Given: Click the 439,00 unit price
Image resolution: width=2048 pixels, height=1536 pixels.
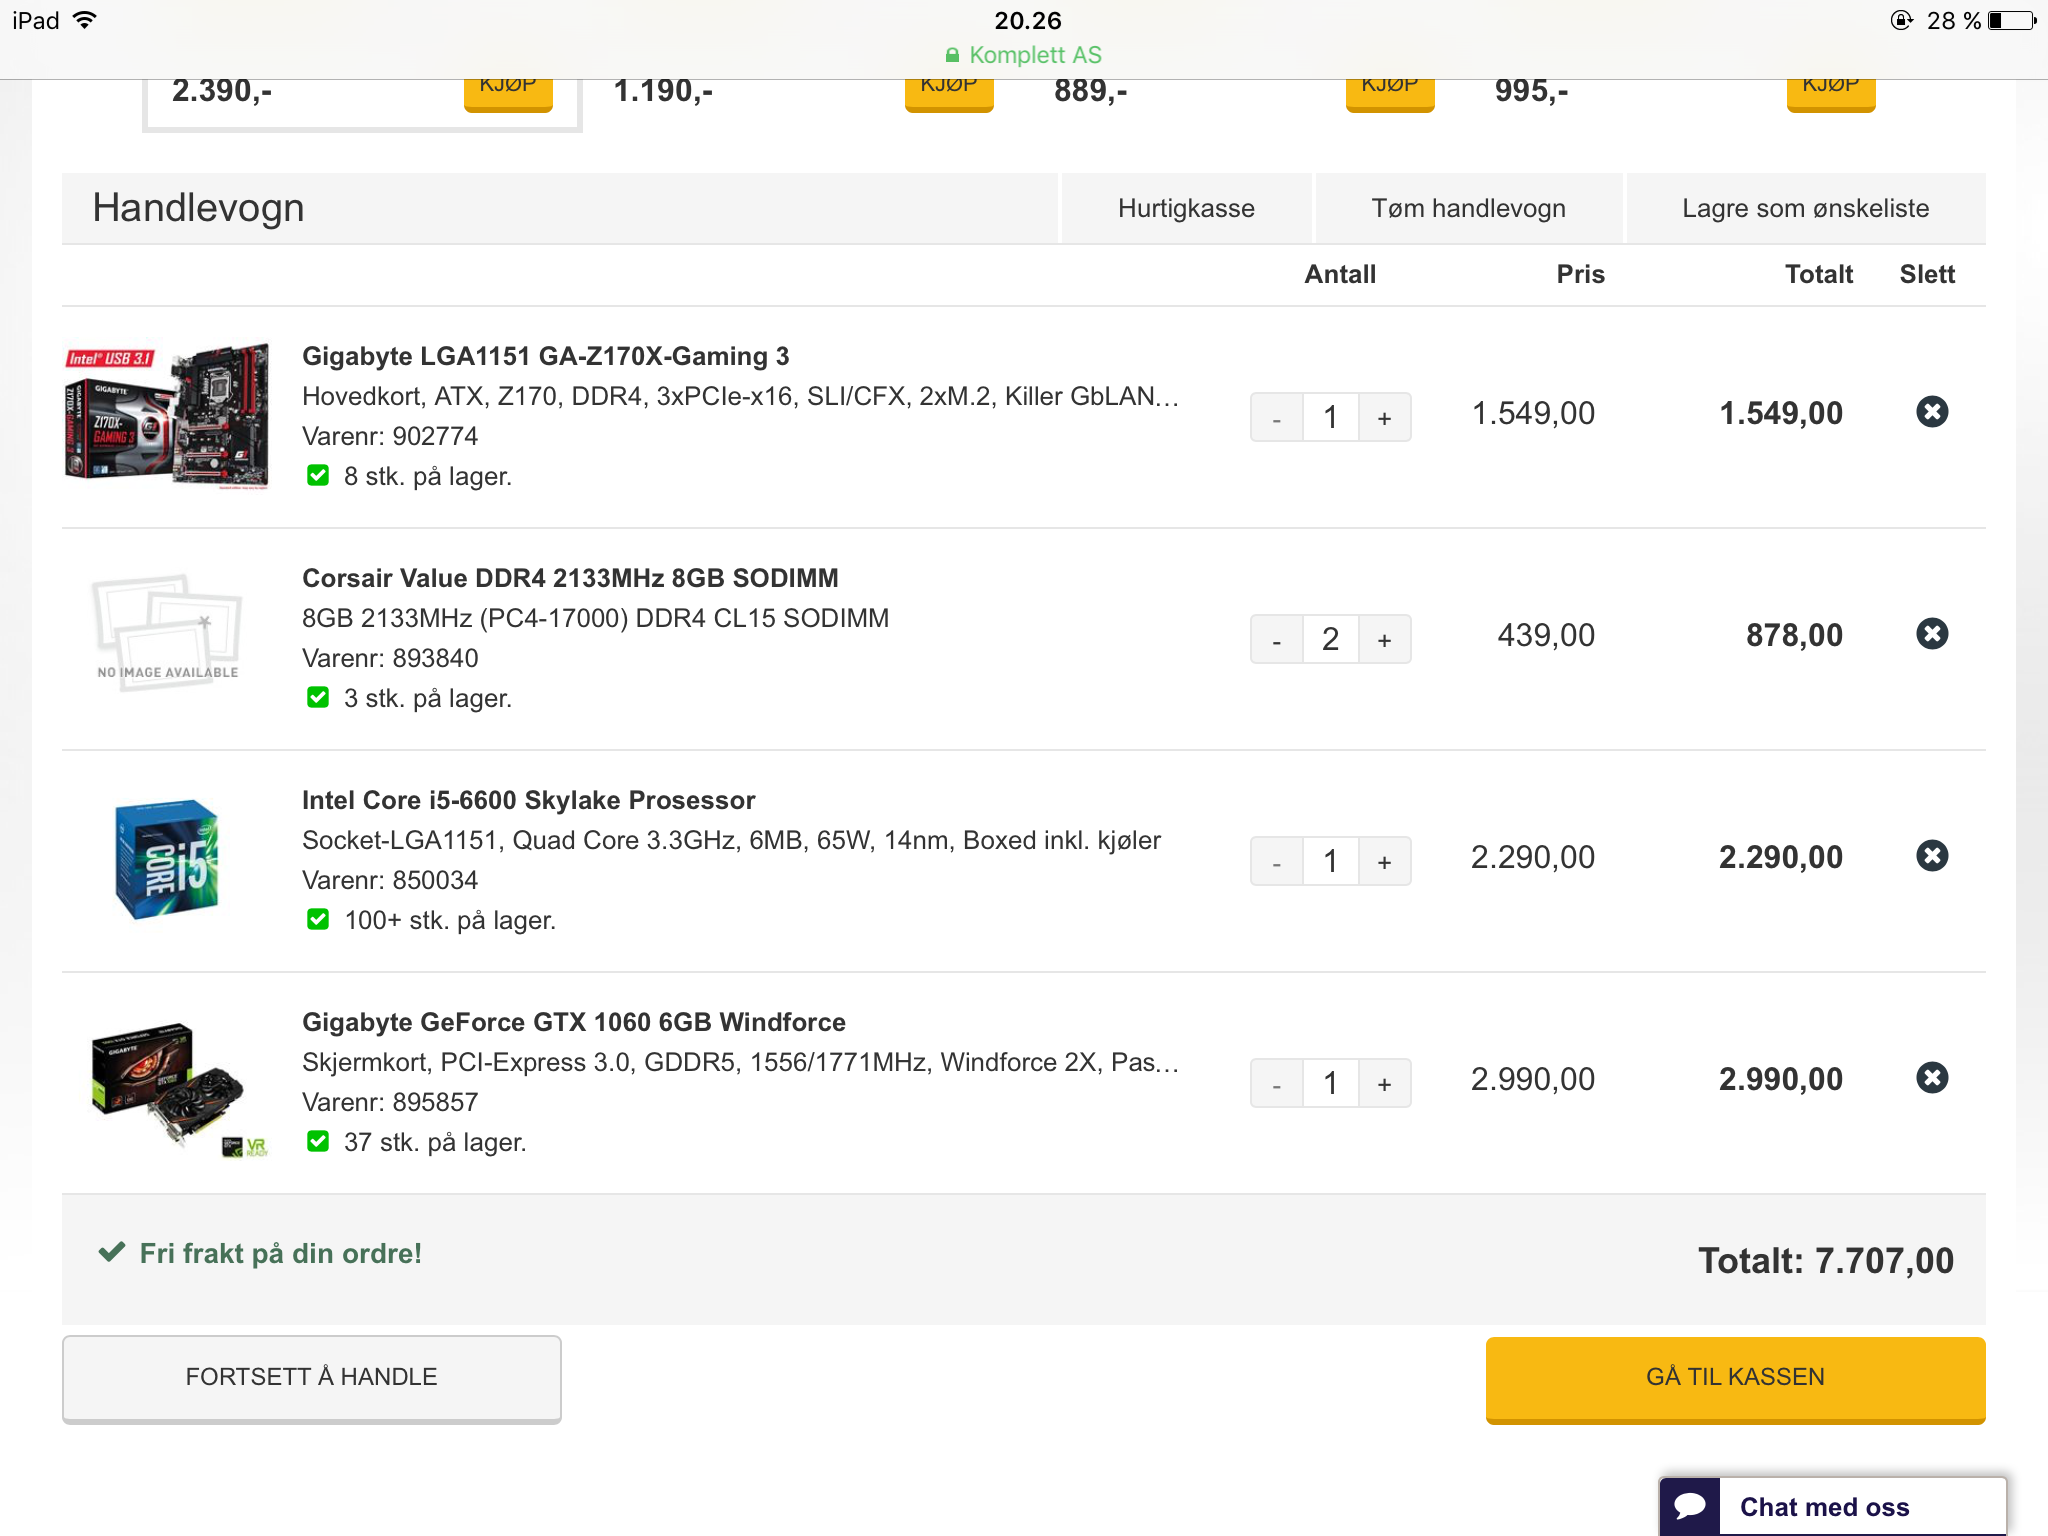Looking at the screenshot, I should (1546, 635).
